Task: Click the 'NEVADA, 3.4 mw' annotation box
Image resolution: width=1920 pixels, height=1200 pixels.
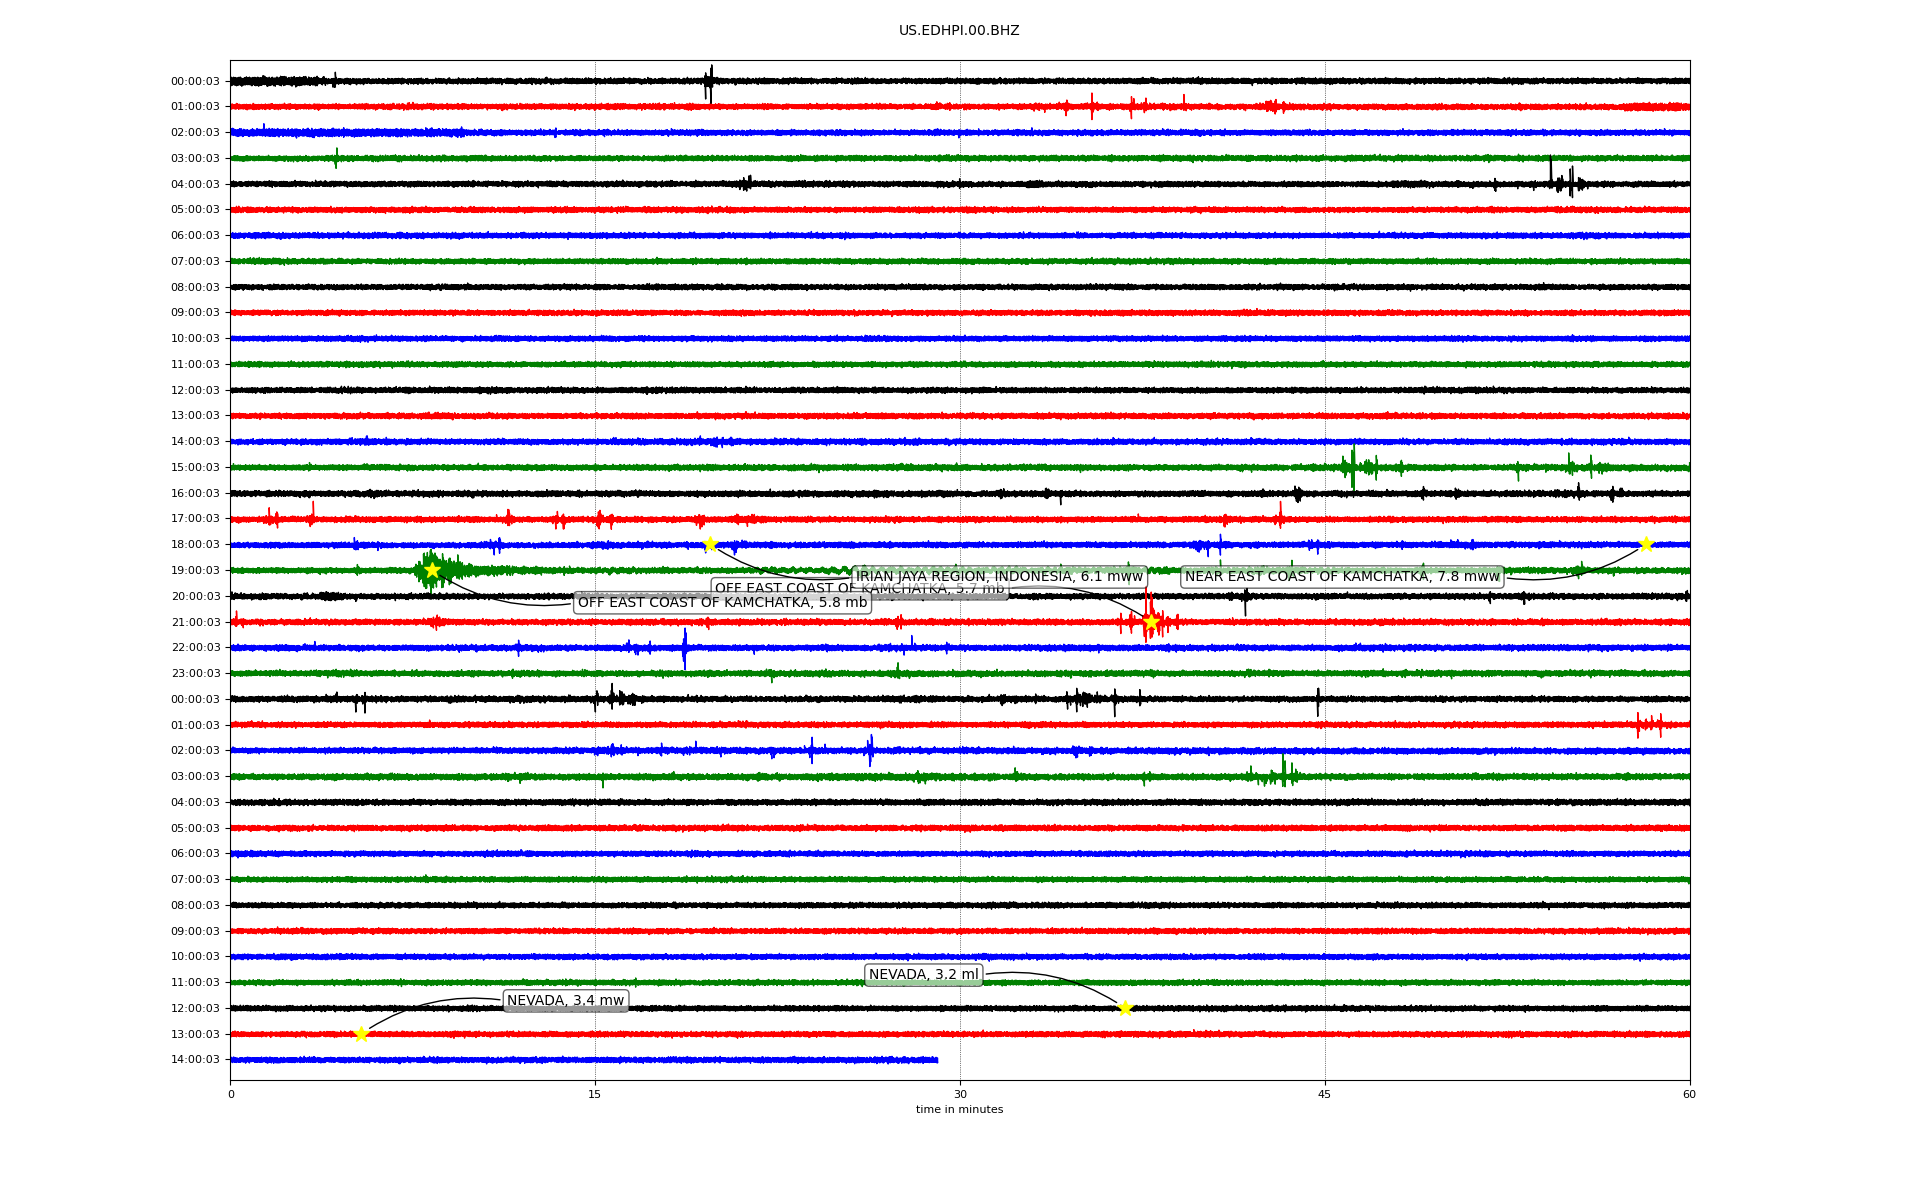Action: coord(565,1001)
